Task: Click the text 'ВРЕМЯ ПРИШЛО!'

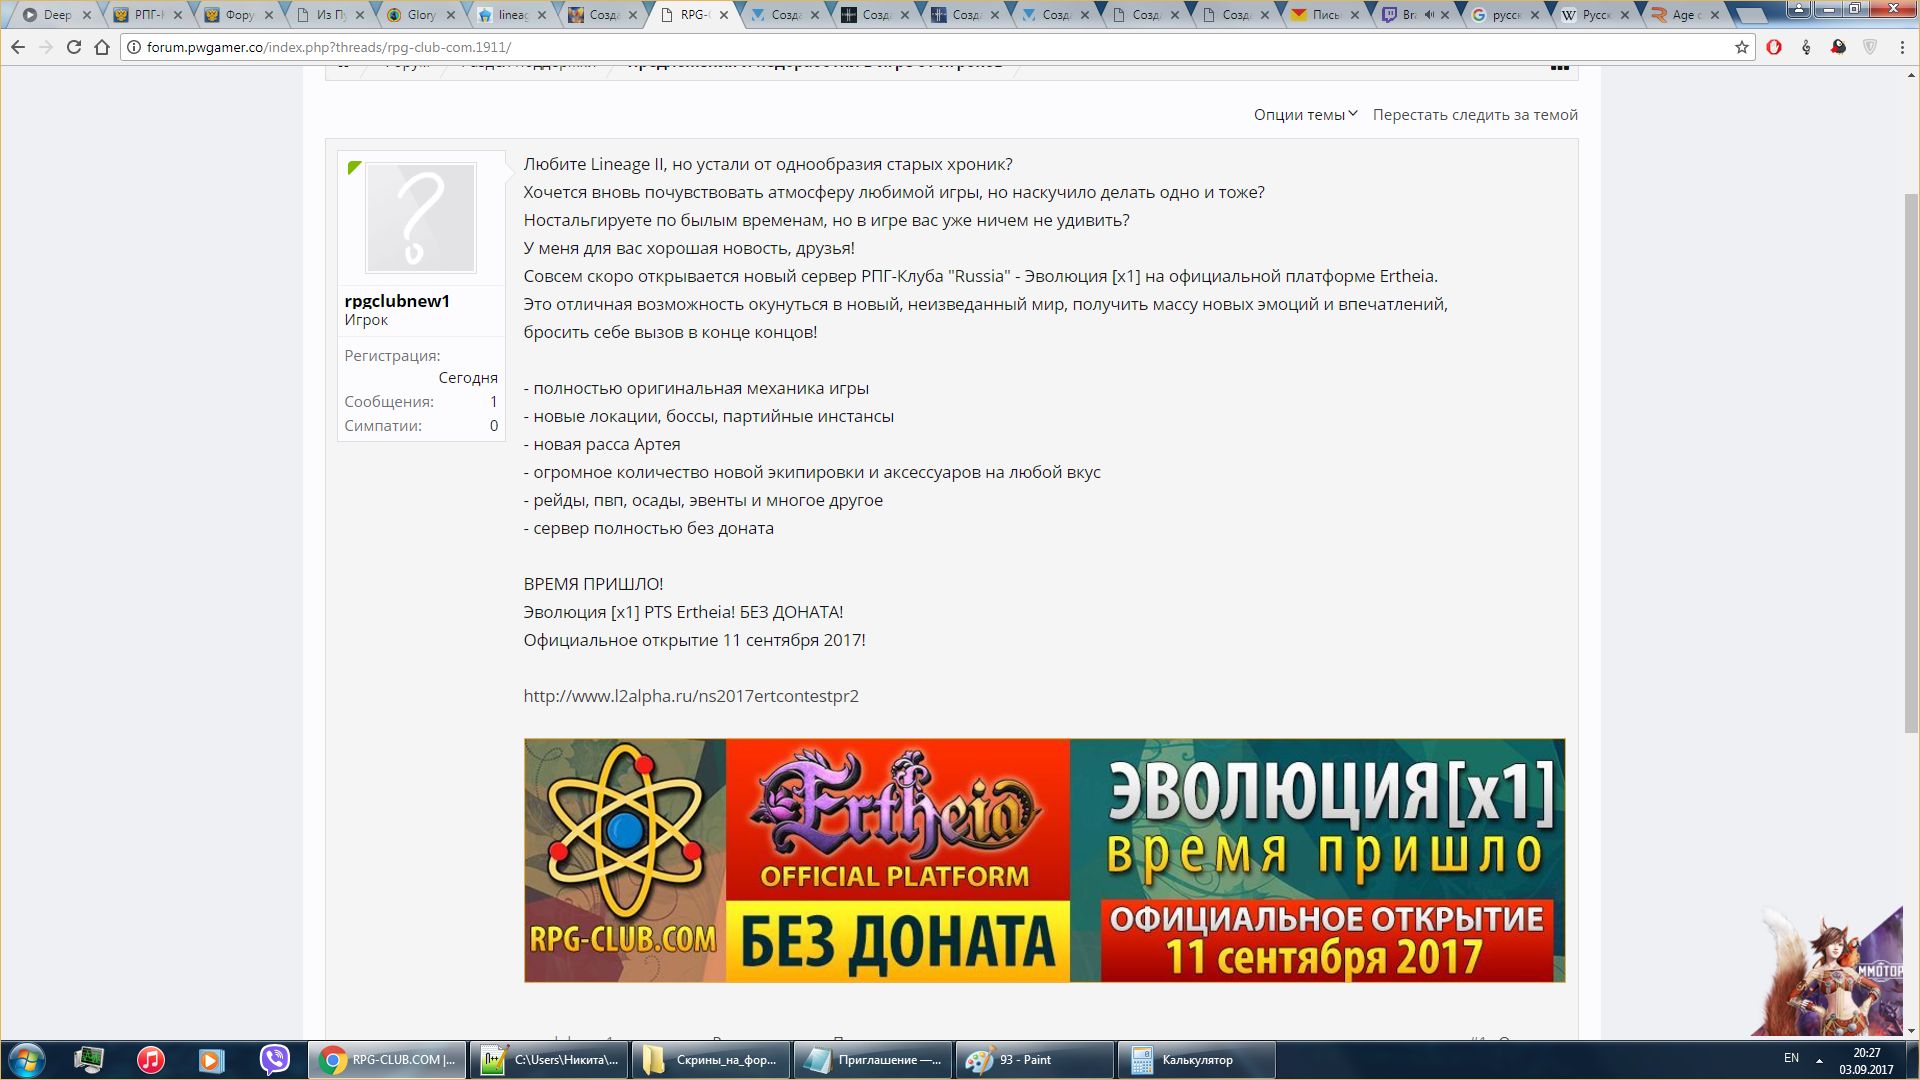Action: (x=593, y=584)
